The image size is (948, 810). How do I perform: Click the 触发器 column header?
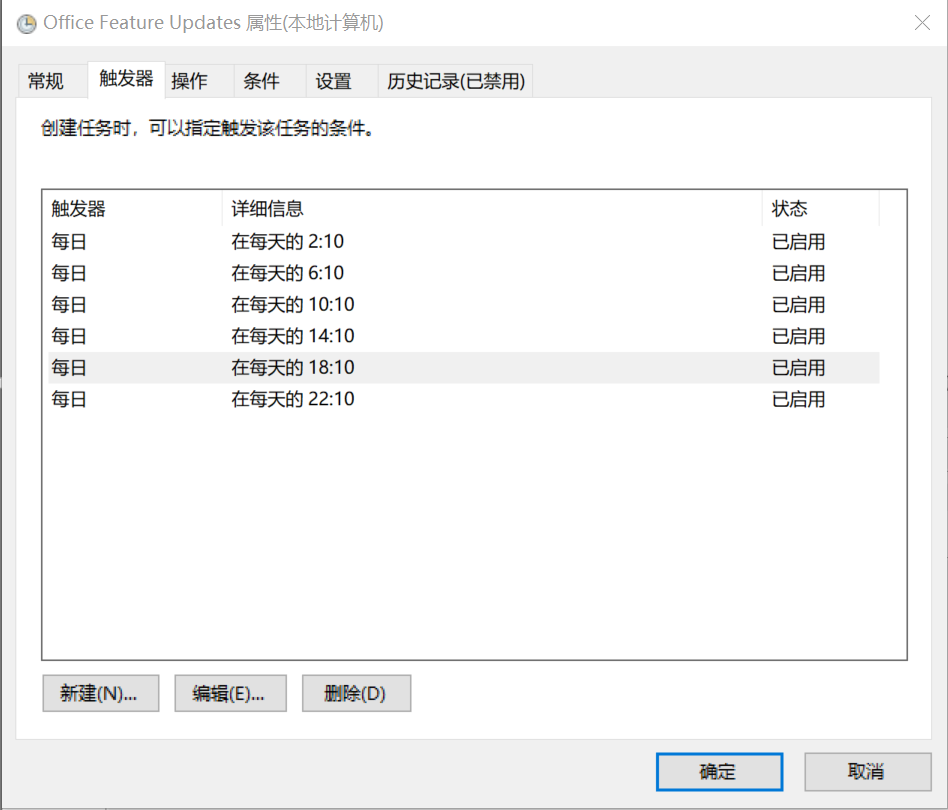(x=132, y=209)
